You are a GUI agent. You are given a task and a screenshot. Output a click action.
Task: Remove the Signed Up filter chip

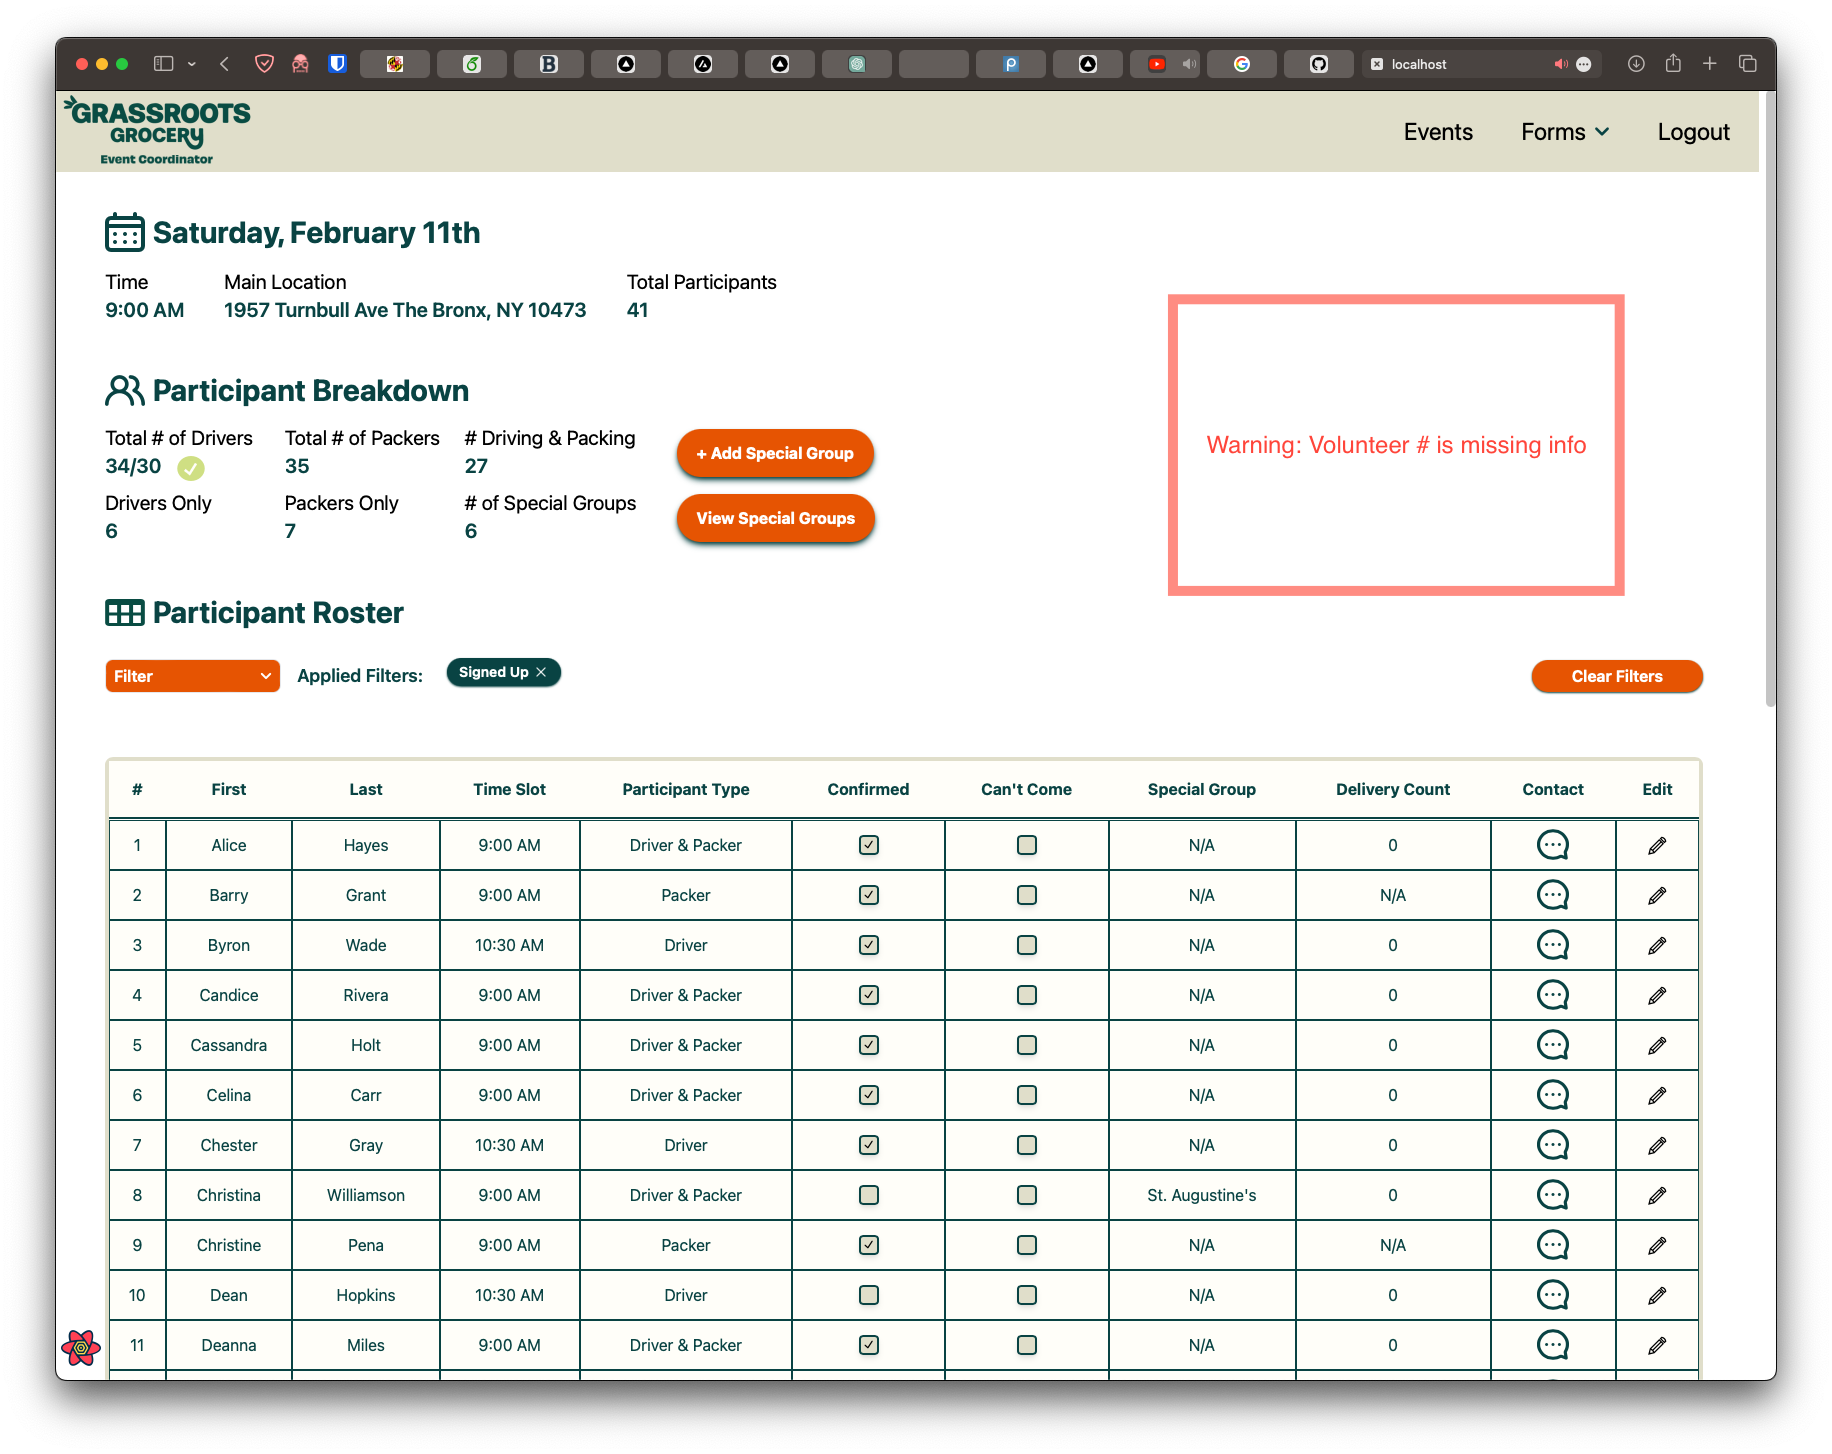[541, 672]
